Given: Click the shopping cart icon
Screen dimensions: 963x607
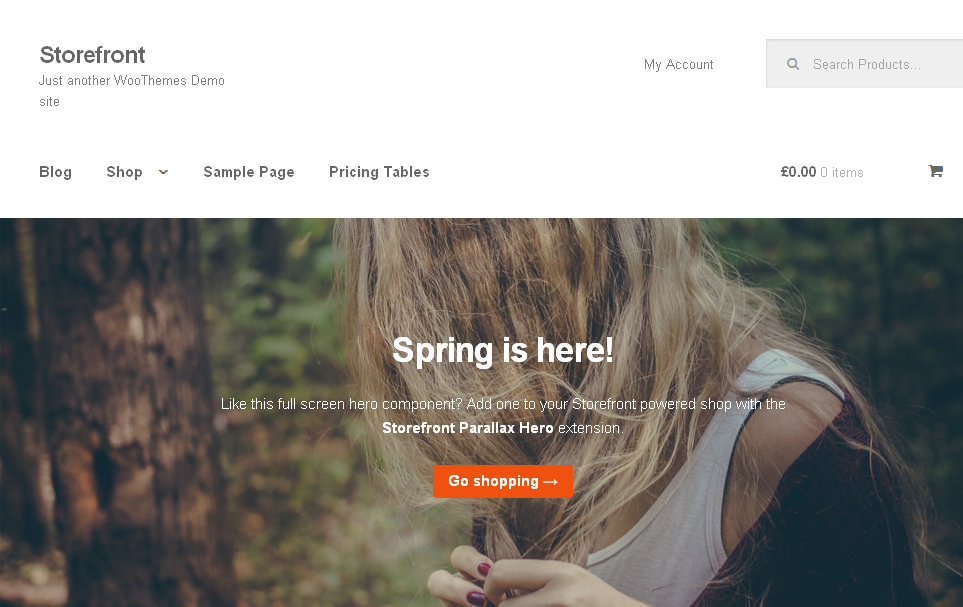Looking at the screenshot, I should point(935,171).
